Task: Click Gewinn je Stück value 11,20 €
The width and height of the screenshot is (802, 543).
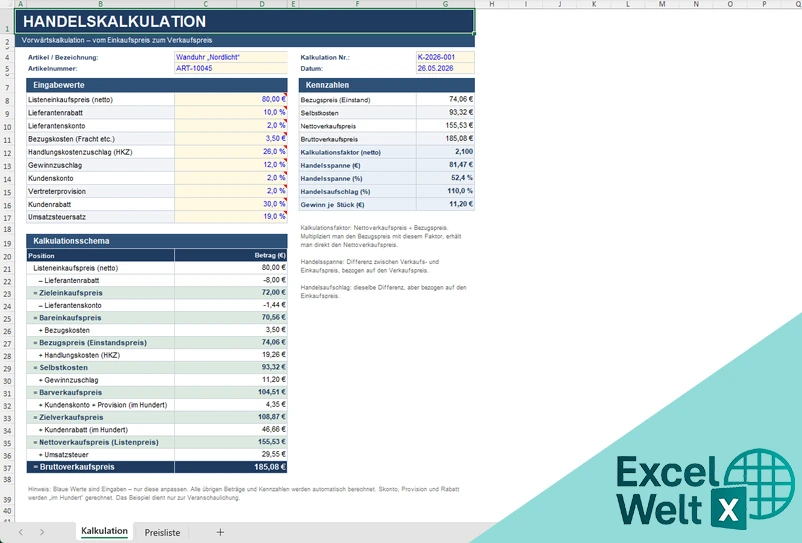Action: point(445,204)
